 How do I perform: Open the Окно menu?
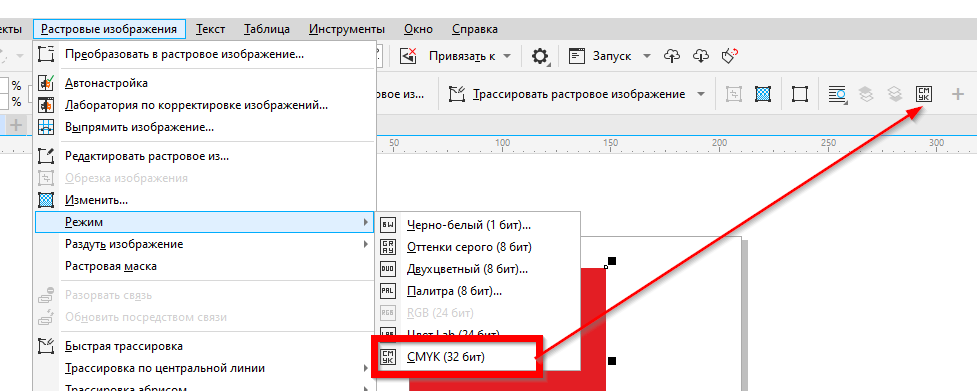point(418,29)
